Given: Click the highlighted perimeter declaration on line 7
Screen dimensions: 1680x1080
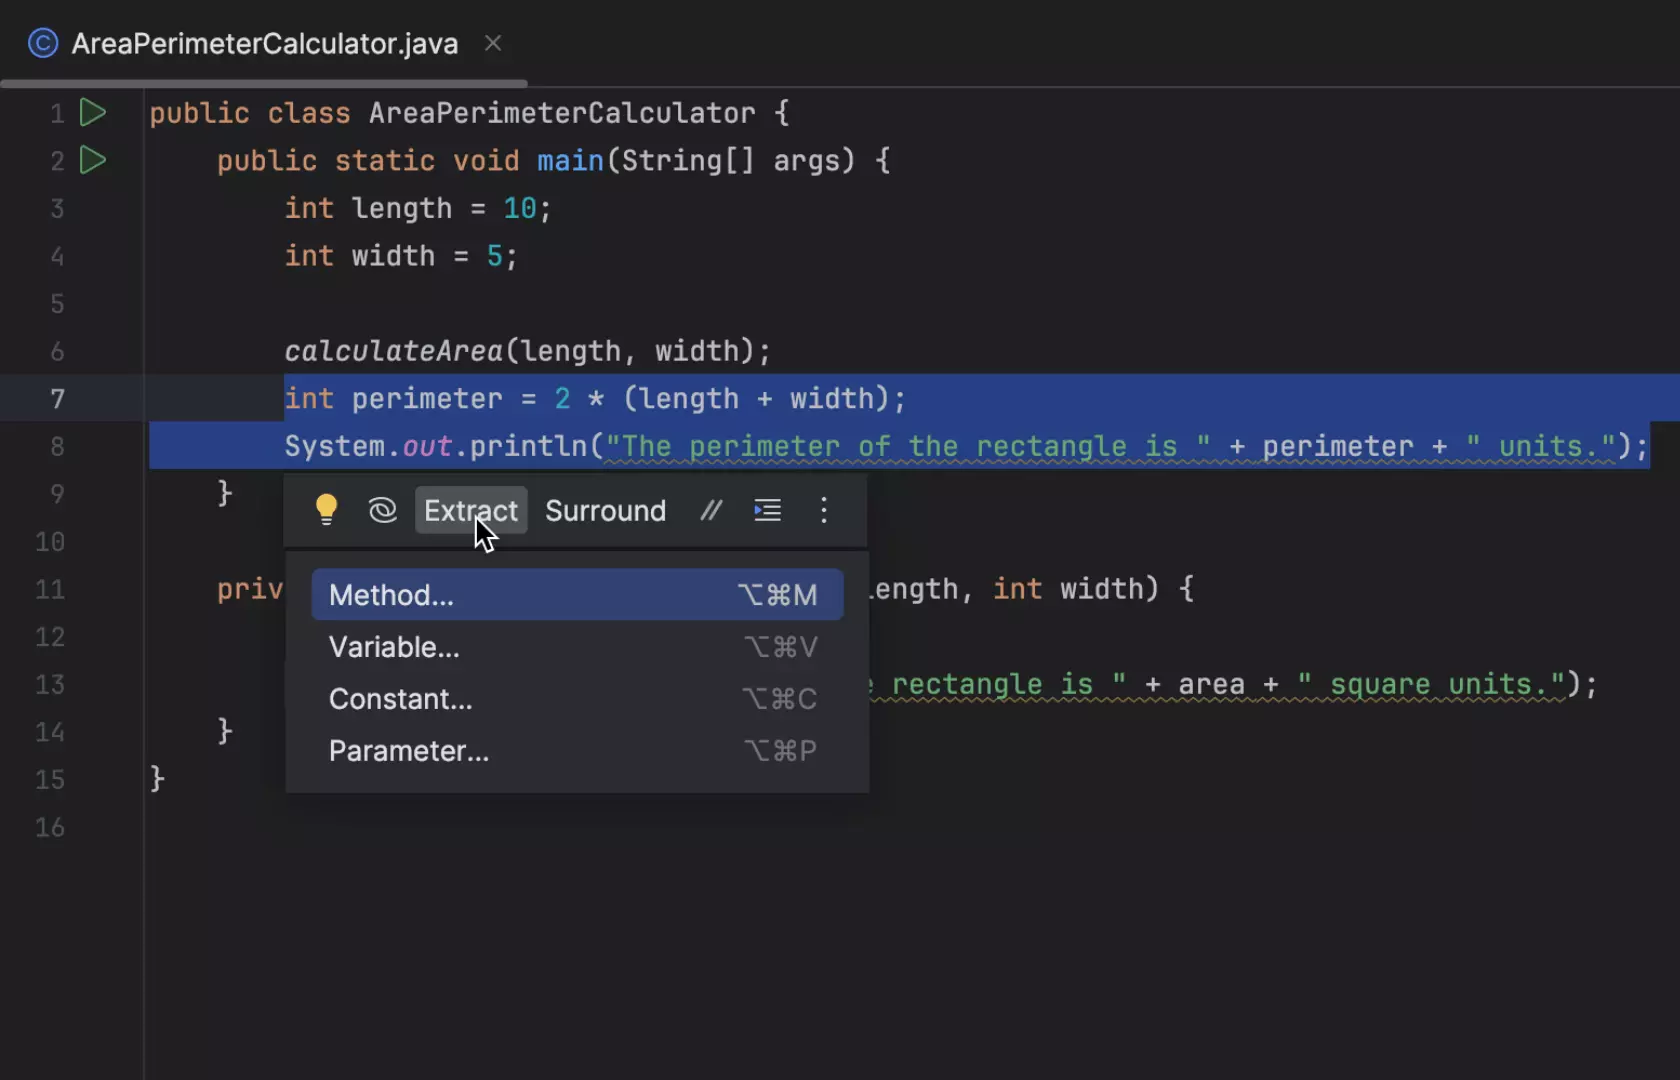Looking at the screenshot, I should point(428,398).
